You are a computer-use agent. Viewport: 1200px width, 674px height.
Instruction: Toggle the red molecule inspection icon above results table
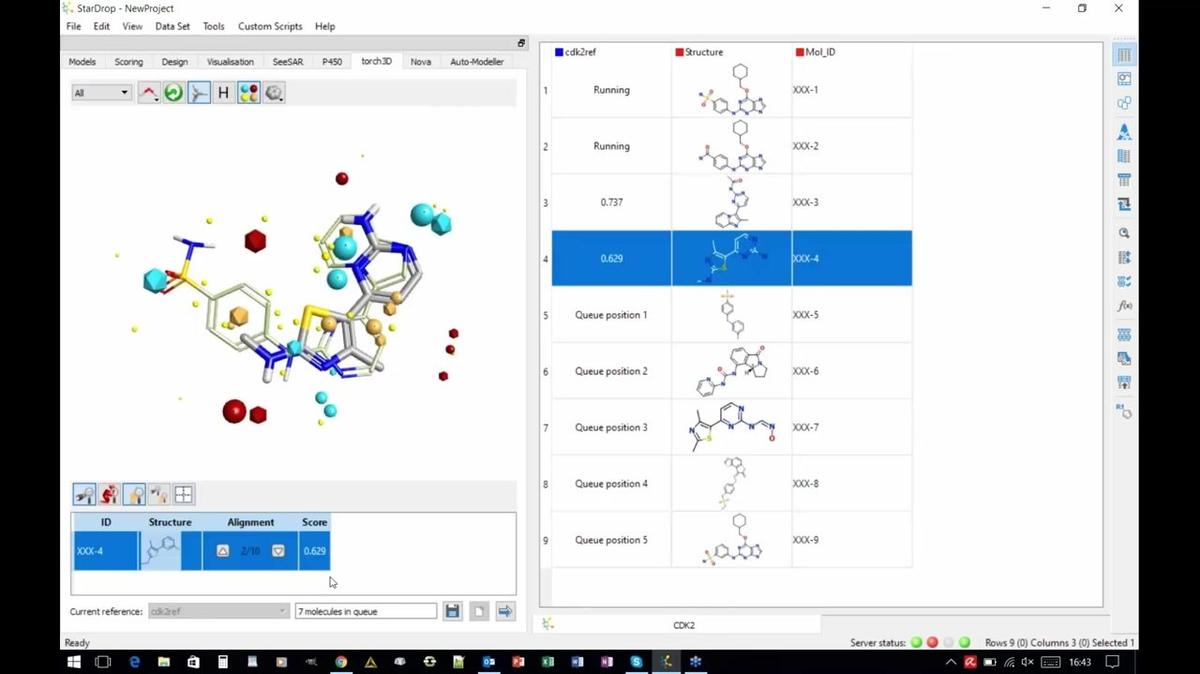coord(109,493)
